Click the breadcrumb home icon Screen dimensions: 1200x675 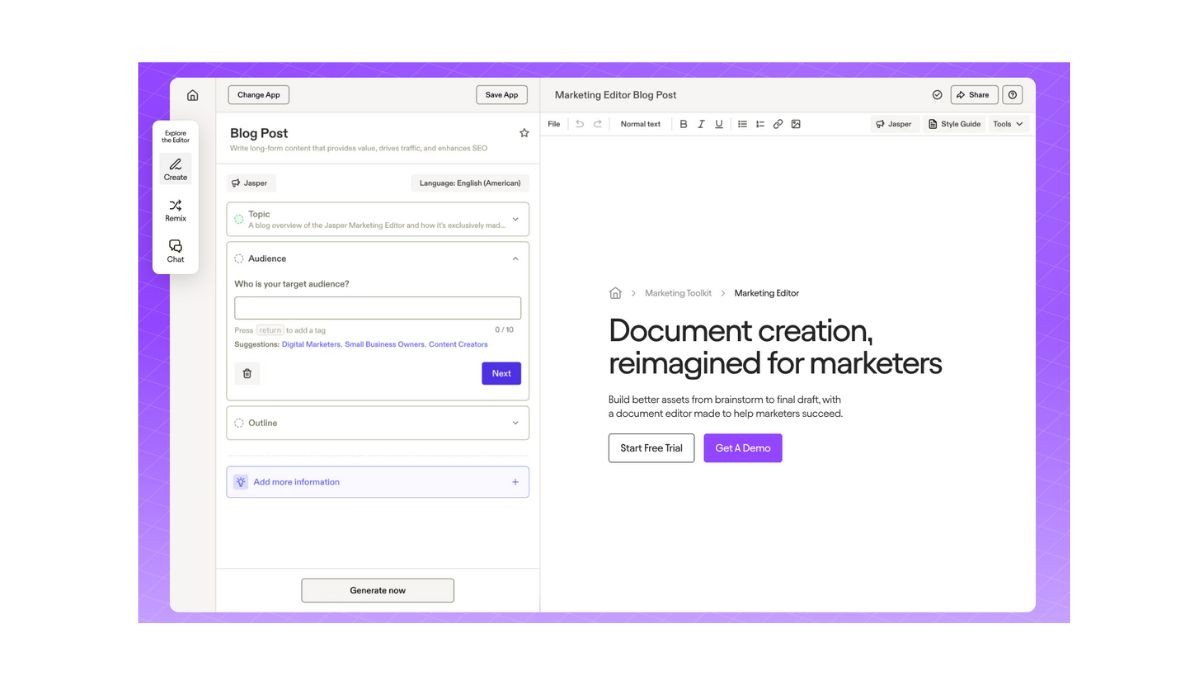[x=615, y=293]
